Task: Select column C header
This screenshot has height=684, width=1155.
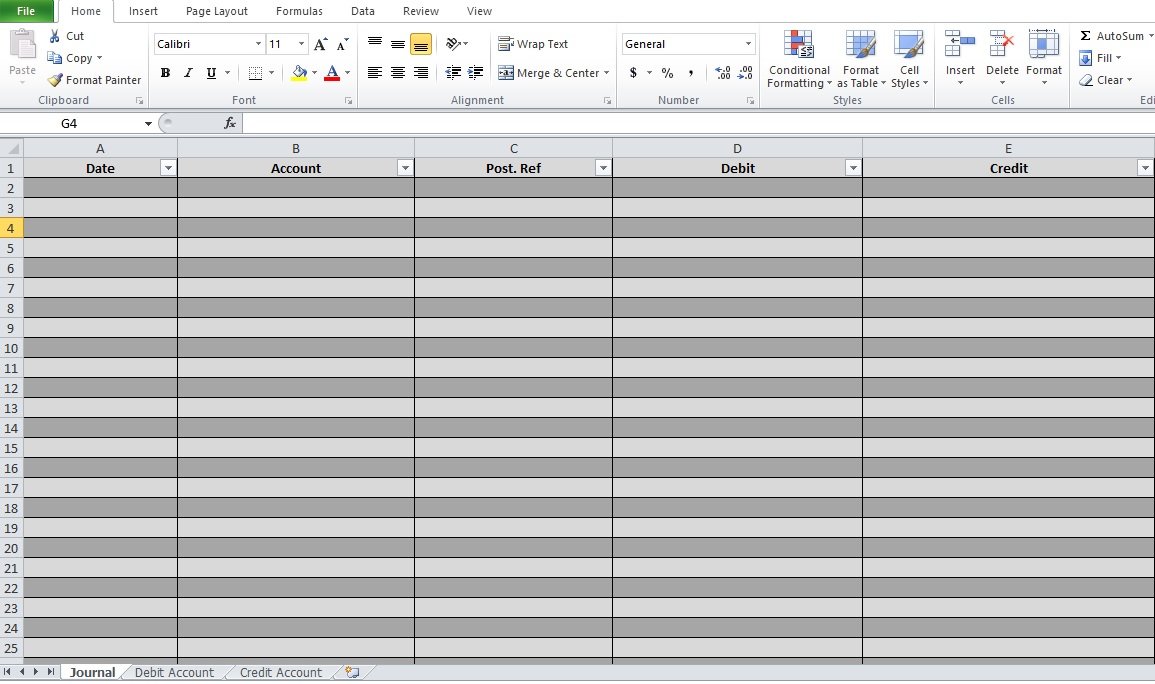Action: pos(513,148)
